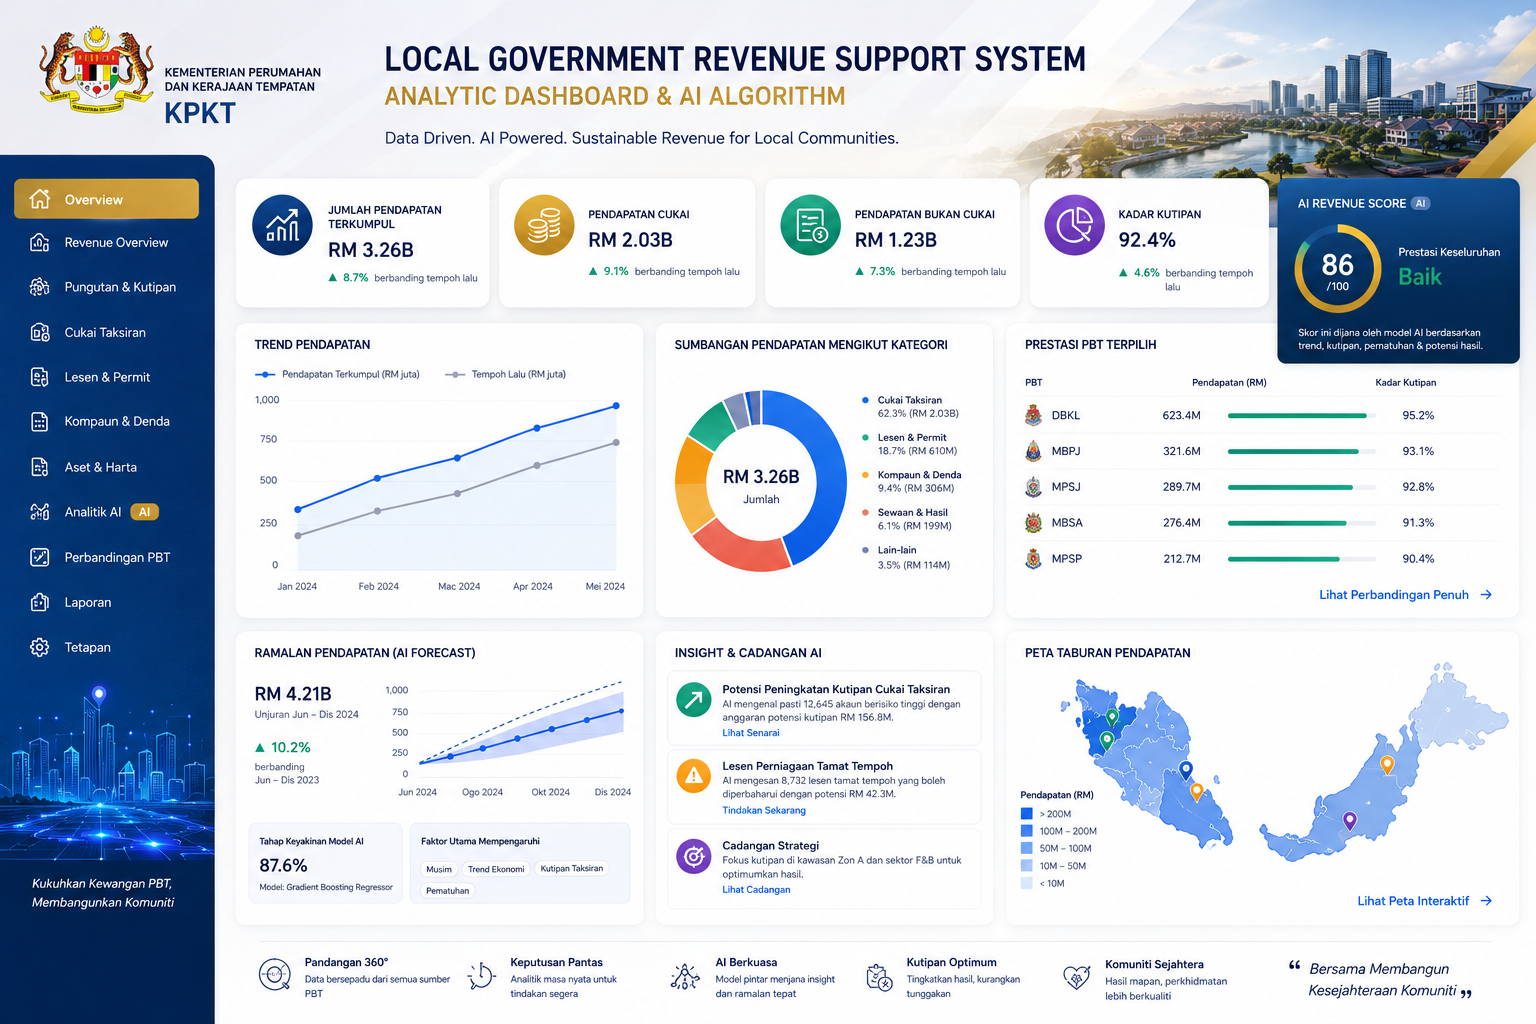The image size is (1536, 1024).
Task: Click the > 200M map legend swatch
Action: click(1027, 814)
